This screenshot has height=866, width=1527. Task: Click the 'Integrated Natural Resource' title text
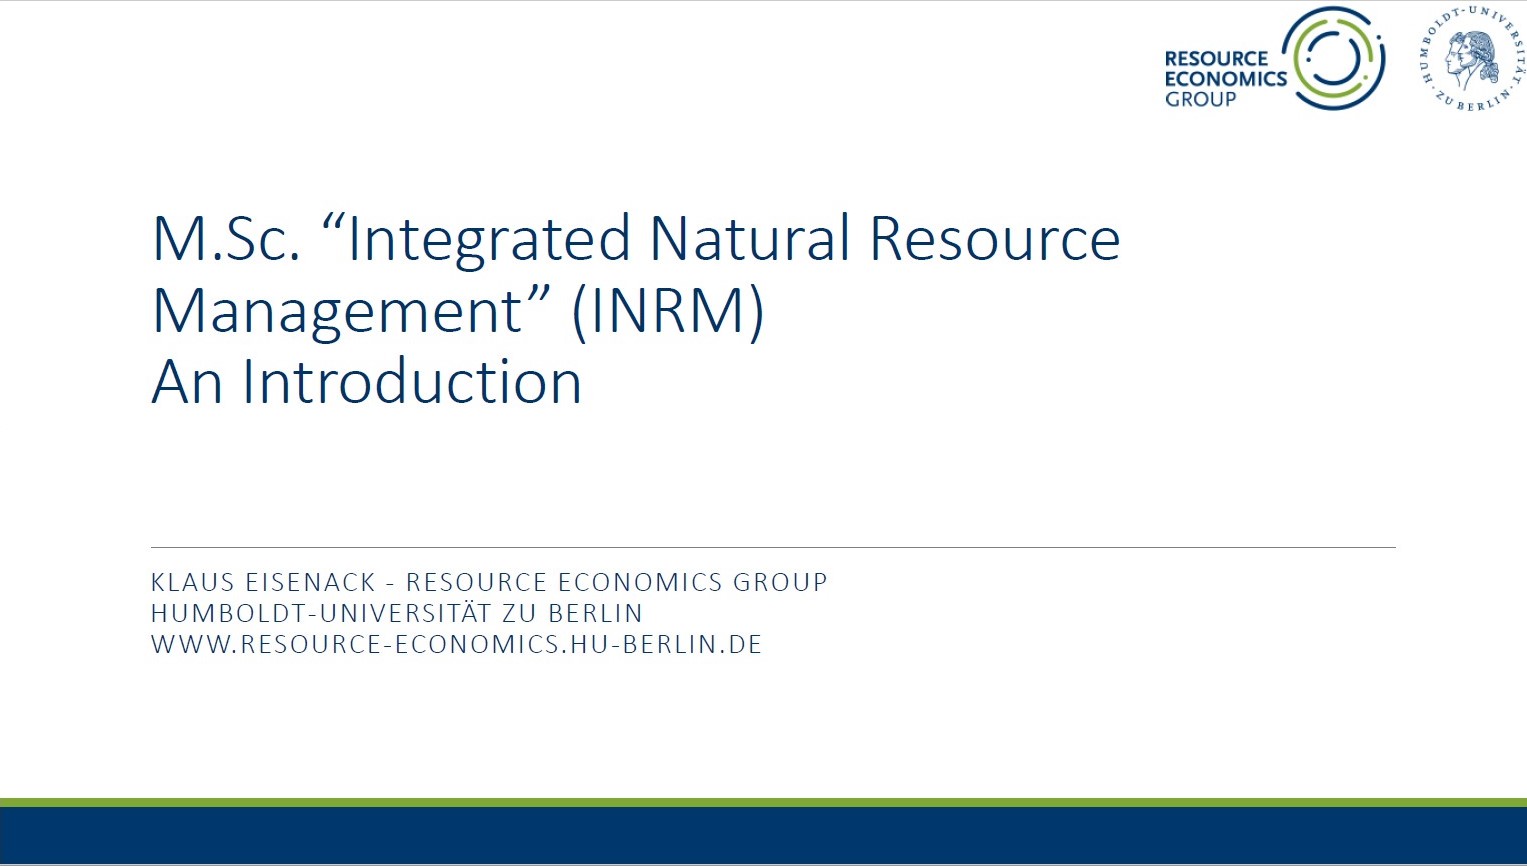[734, 239]
